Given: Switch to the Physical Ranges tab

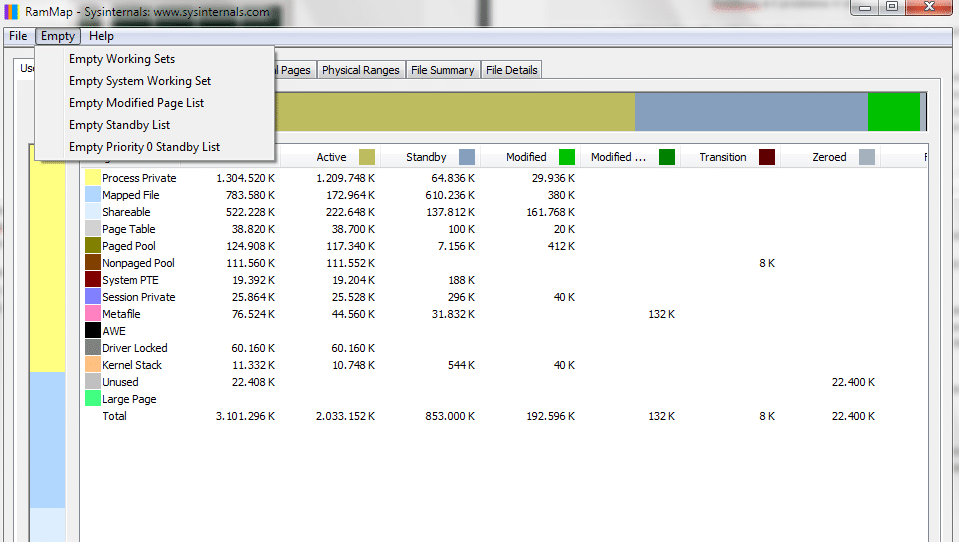Looking at the screenshot, I should [x=360, y=70].
